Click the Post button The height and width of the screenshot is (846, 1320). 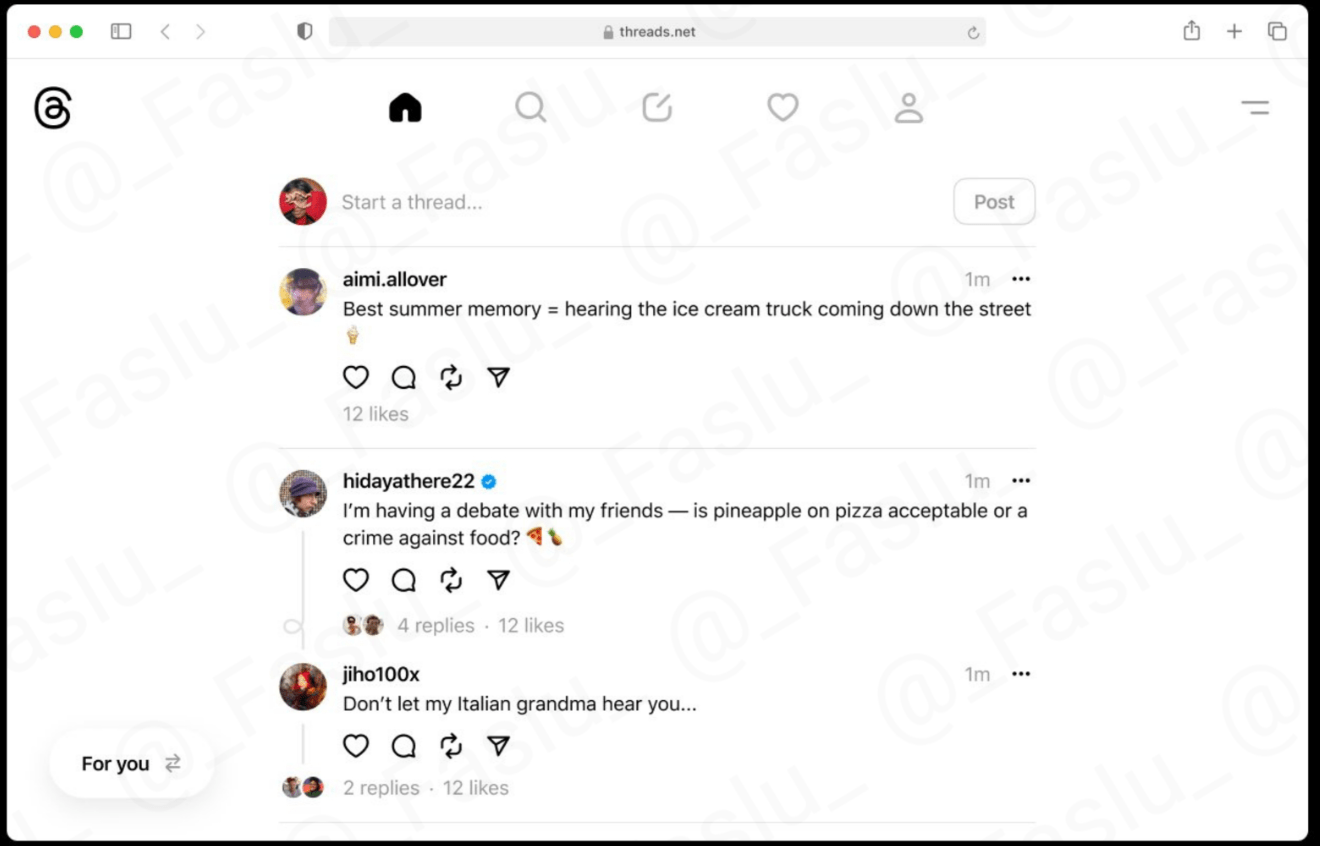pos(994,202)
